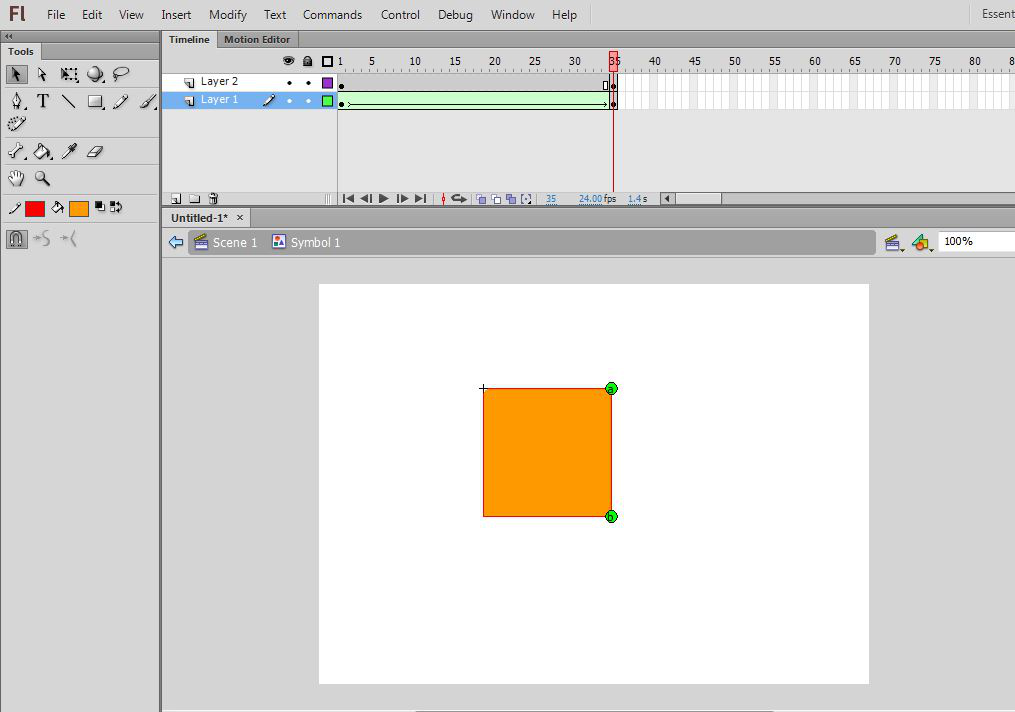Select the Eraser tool
This screenshot has height=712, width=1015.
tap(95, 151)
